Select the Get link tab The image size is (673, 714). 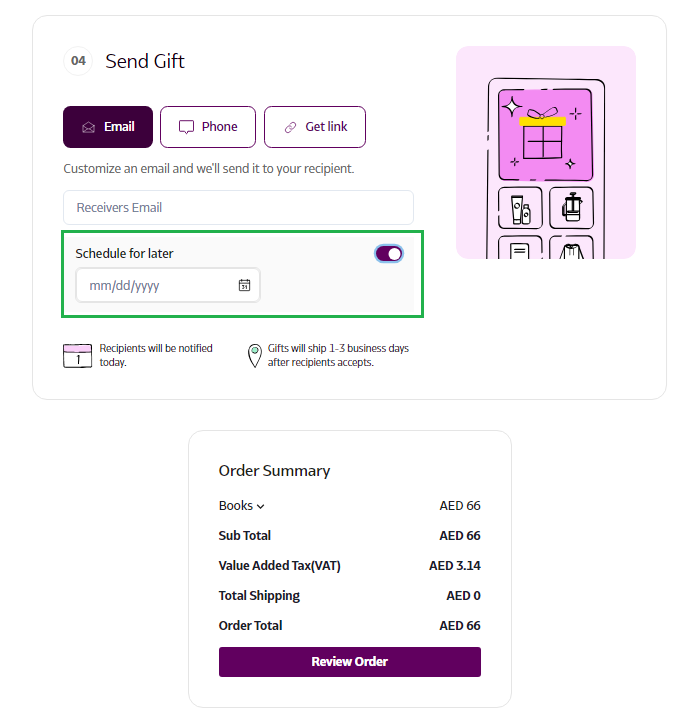click(x=315, y=127)
